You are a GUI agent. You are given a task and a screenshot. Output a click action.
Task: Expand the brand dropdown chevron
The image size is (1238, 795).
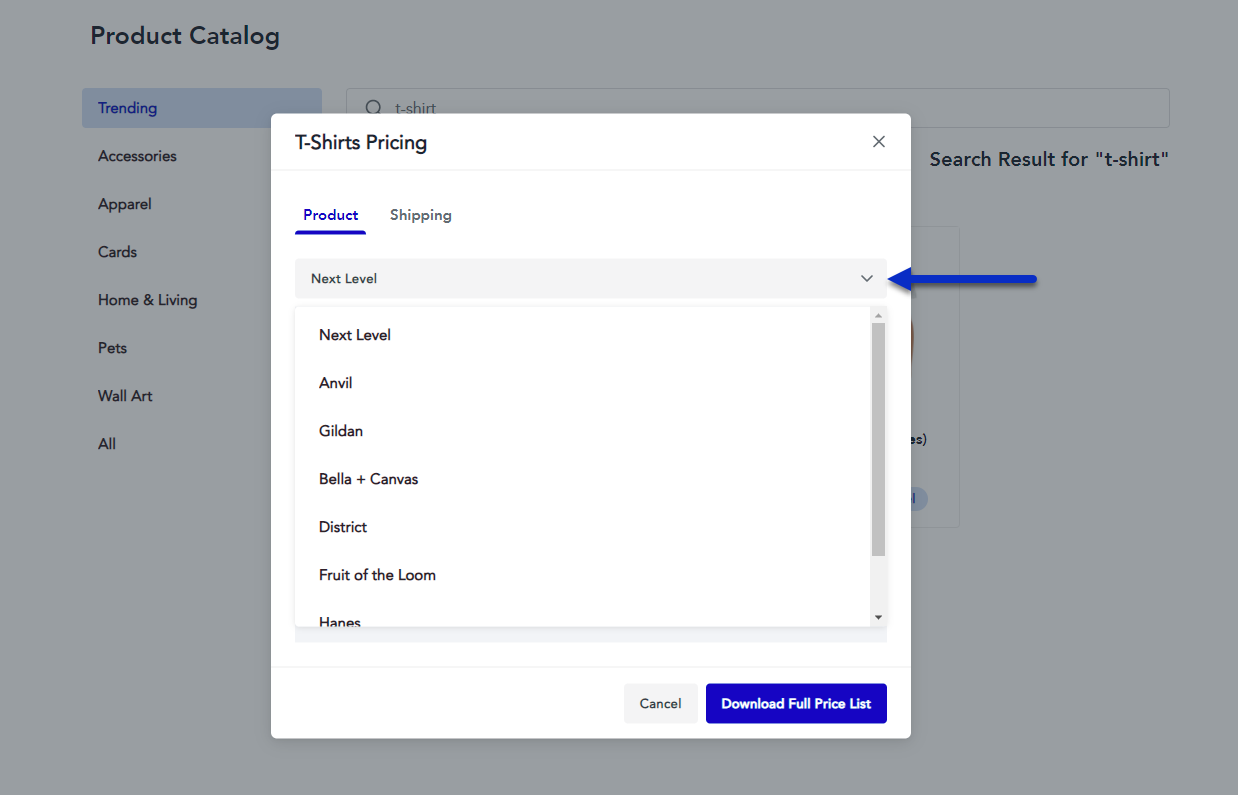pos(866,279)
